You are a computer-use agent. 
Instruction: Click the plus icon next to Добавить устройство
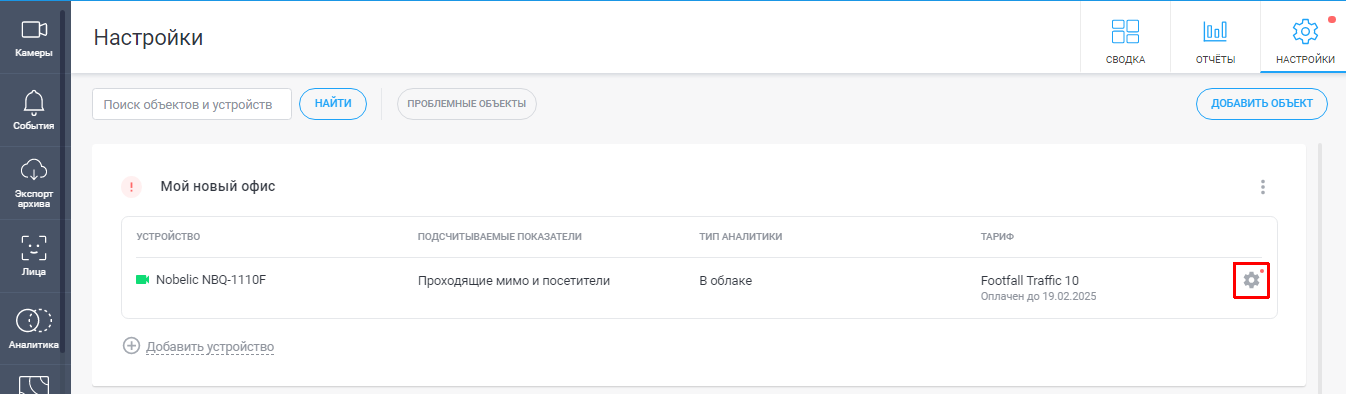click(131, 346)
